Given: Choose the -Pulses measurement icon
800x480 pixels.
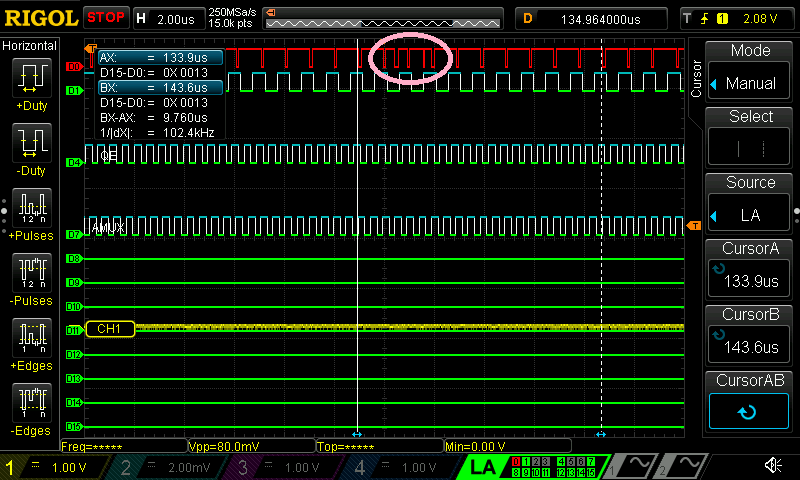Looking at the screenshot, I should click(x=34, y=271).
